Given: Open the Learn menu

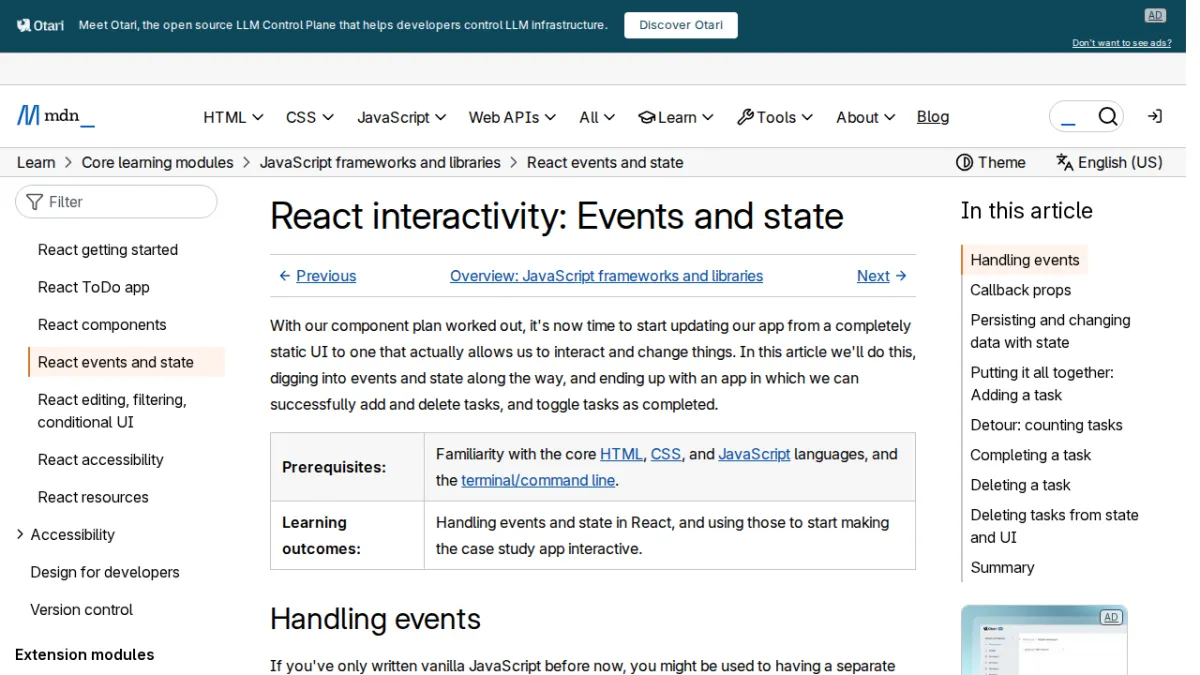Looking at the screenshot, I should [676, 117].
